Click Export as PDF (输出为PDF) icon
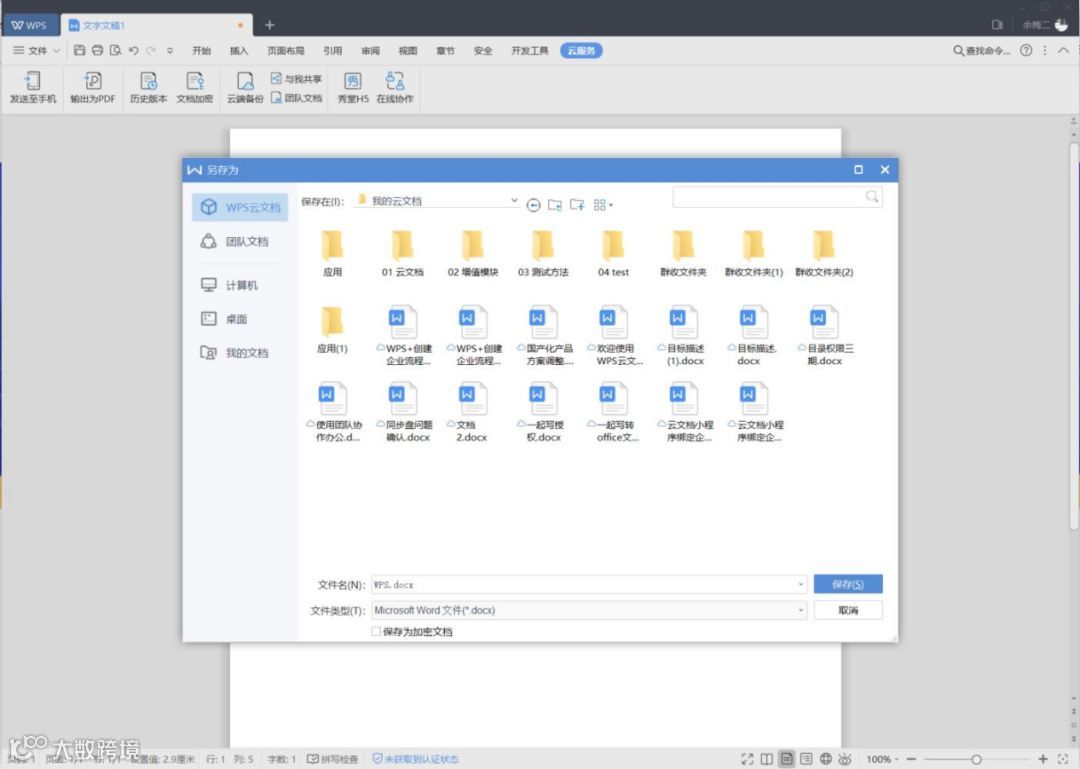Viewport: 1080px width, 769px height. point(92,87)
